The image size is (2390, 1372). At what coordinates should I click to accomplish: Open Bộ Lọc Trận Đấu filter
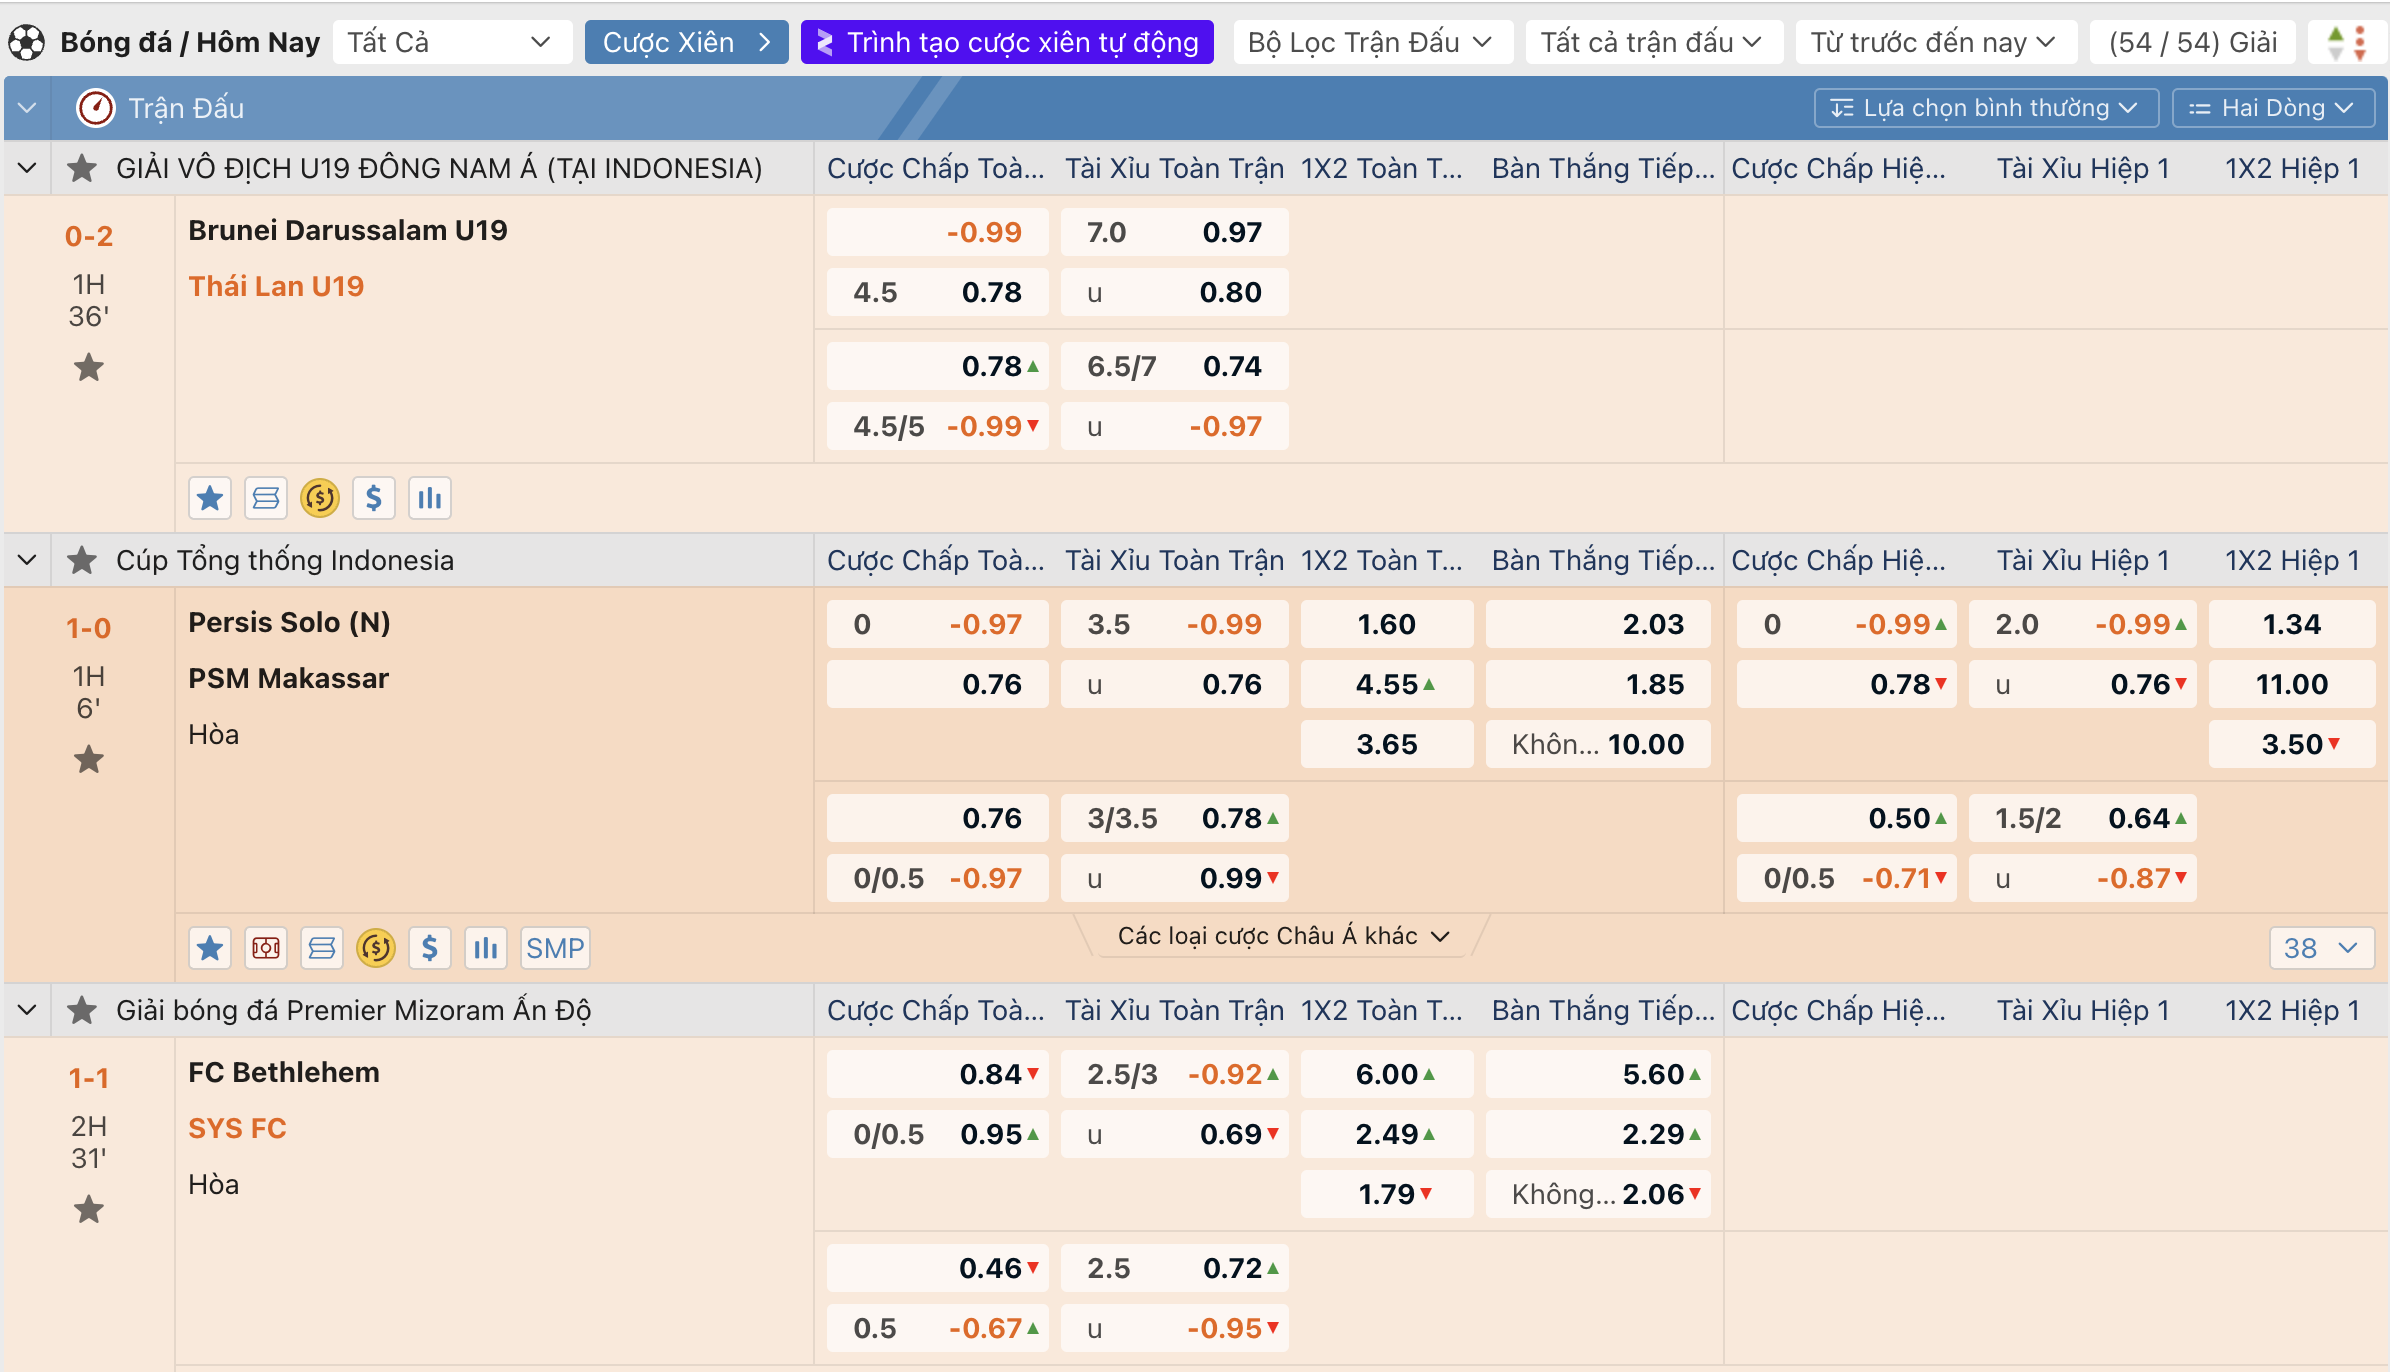click(x=1372, y=42)
